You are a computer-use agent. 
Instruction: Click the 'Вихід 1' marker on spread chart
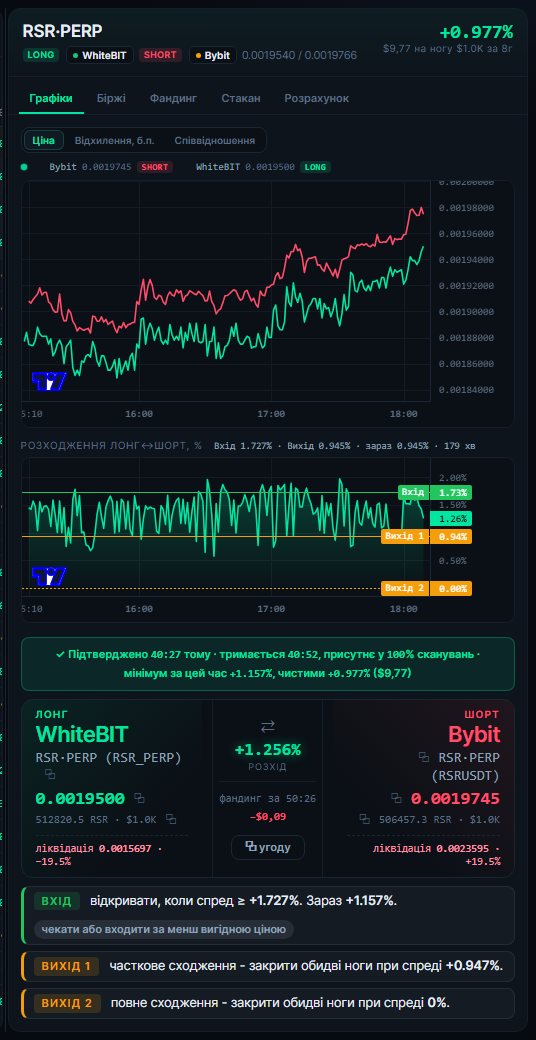404,536
